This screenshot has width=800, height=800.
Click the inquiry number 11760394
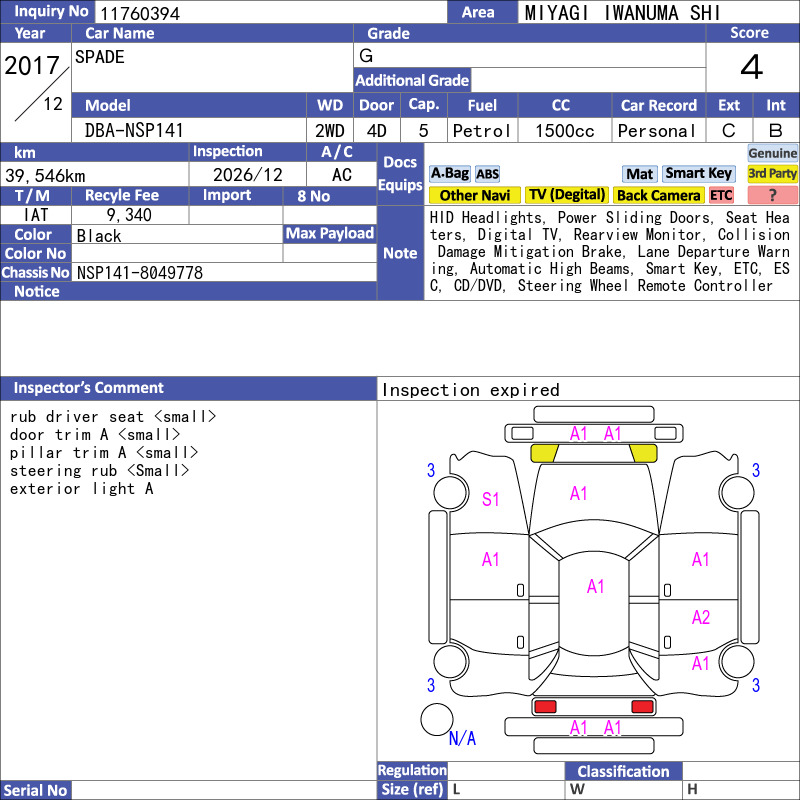140,13
